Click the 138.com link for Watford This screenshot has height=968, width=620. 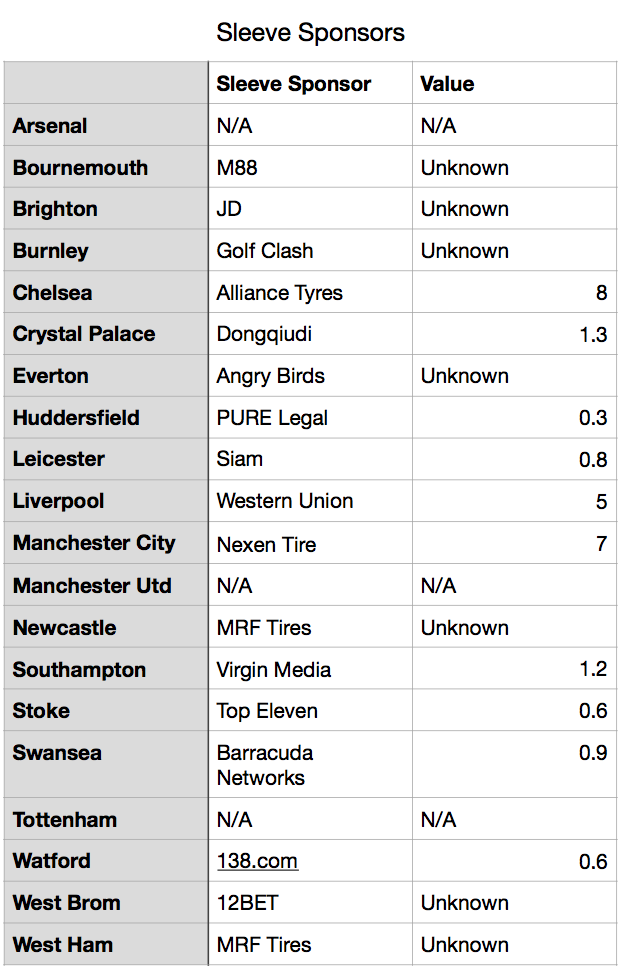[257, 861]
